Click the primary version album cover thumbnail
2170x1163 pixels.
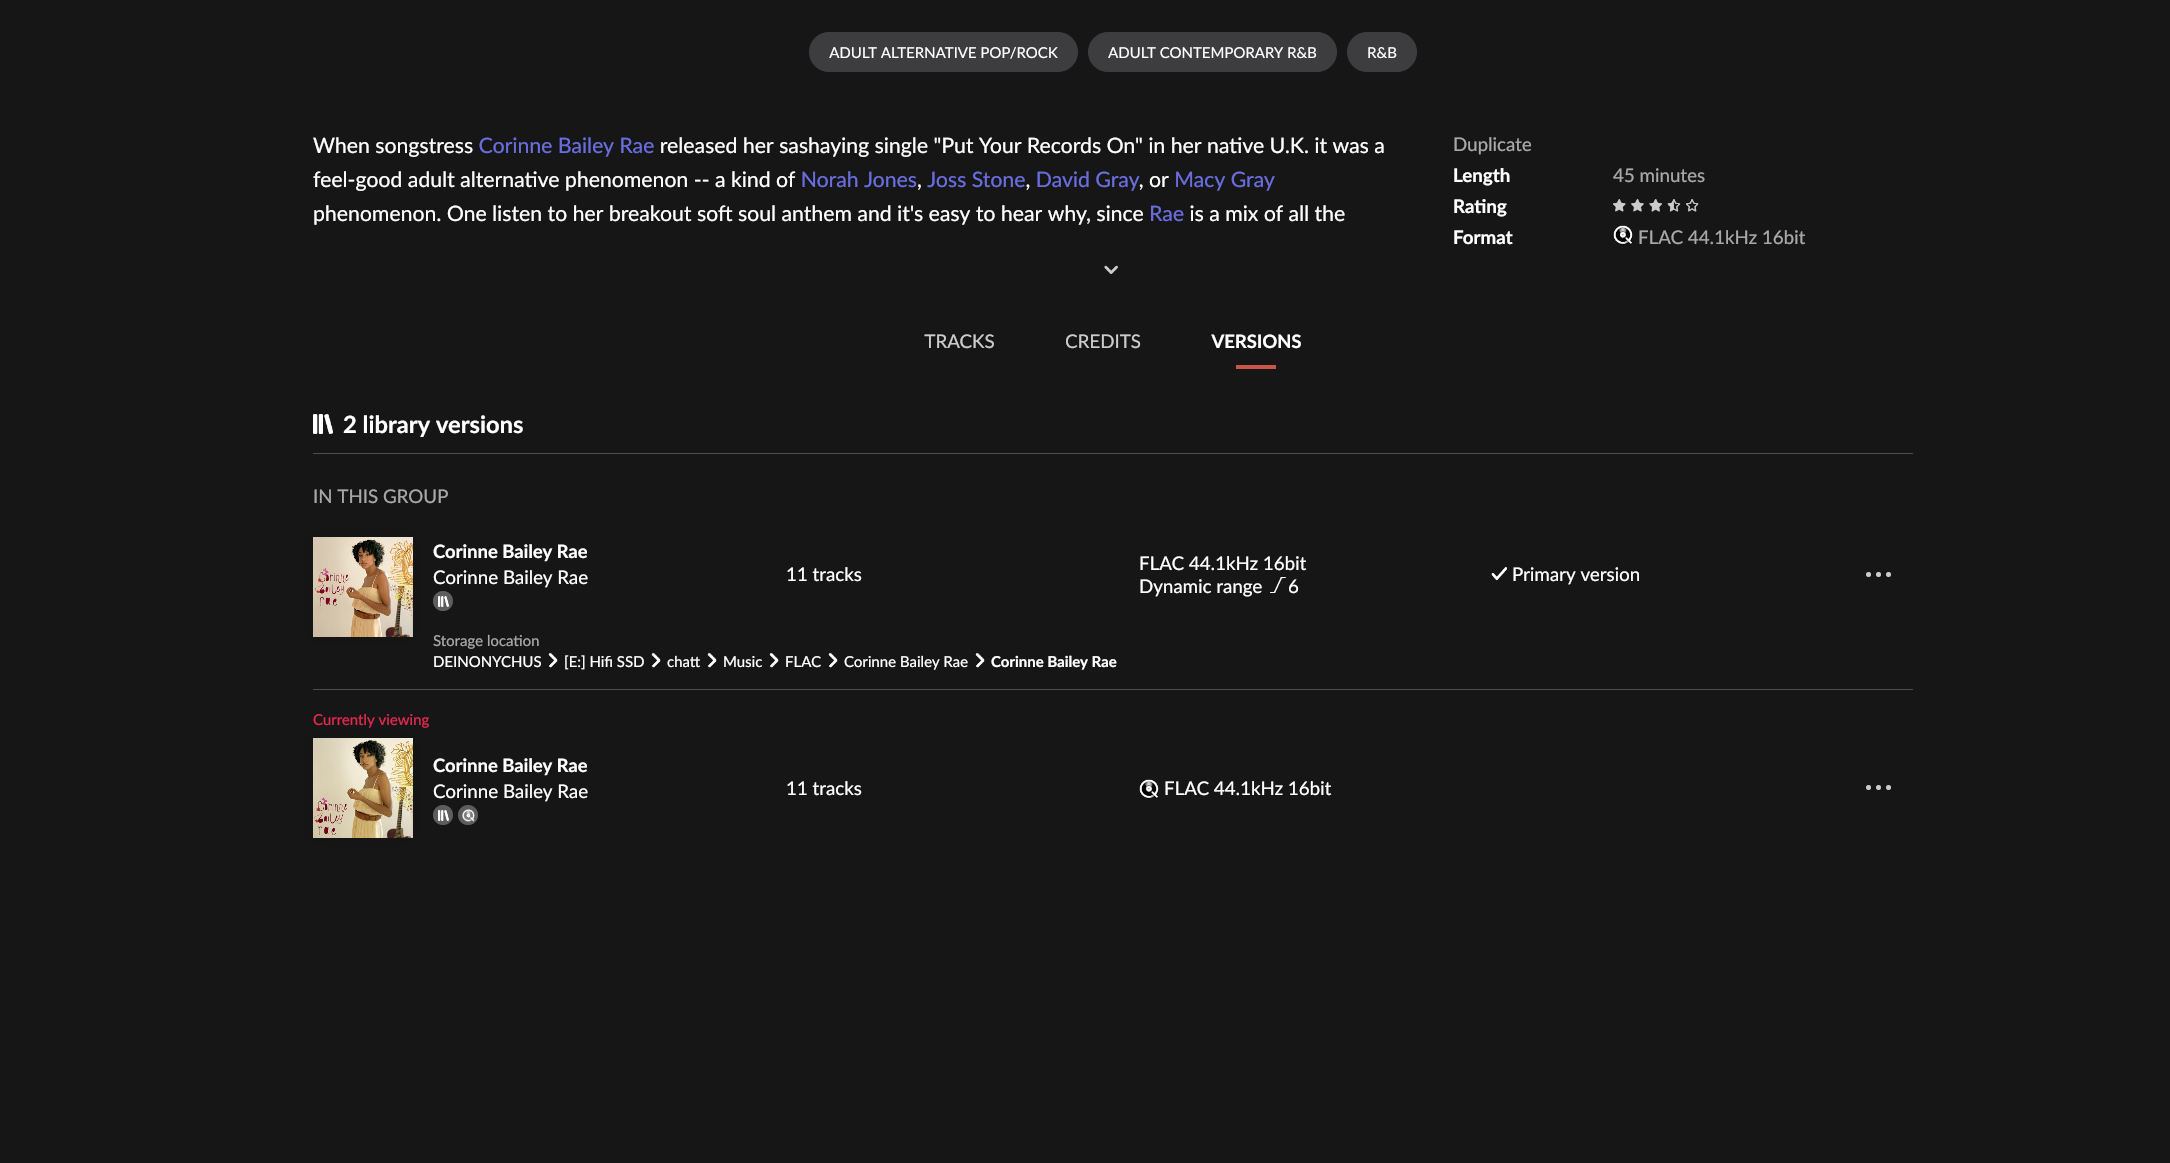[x=363, y=587]
